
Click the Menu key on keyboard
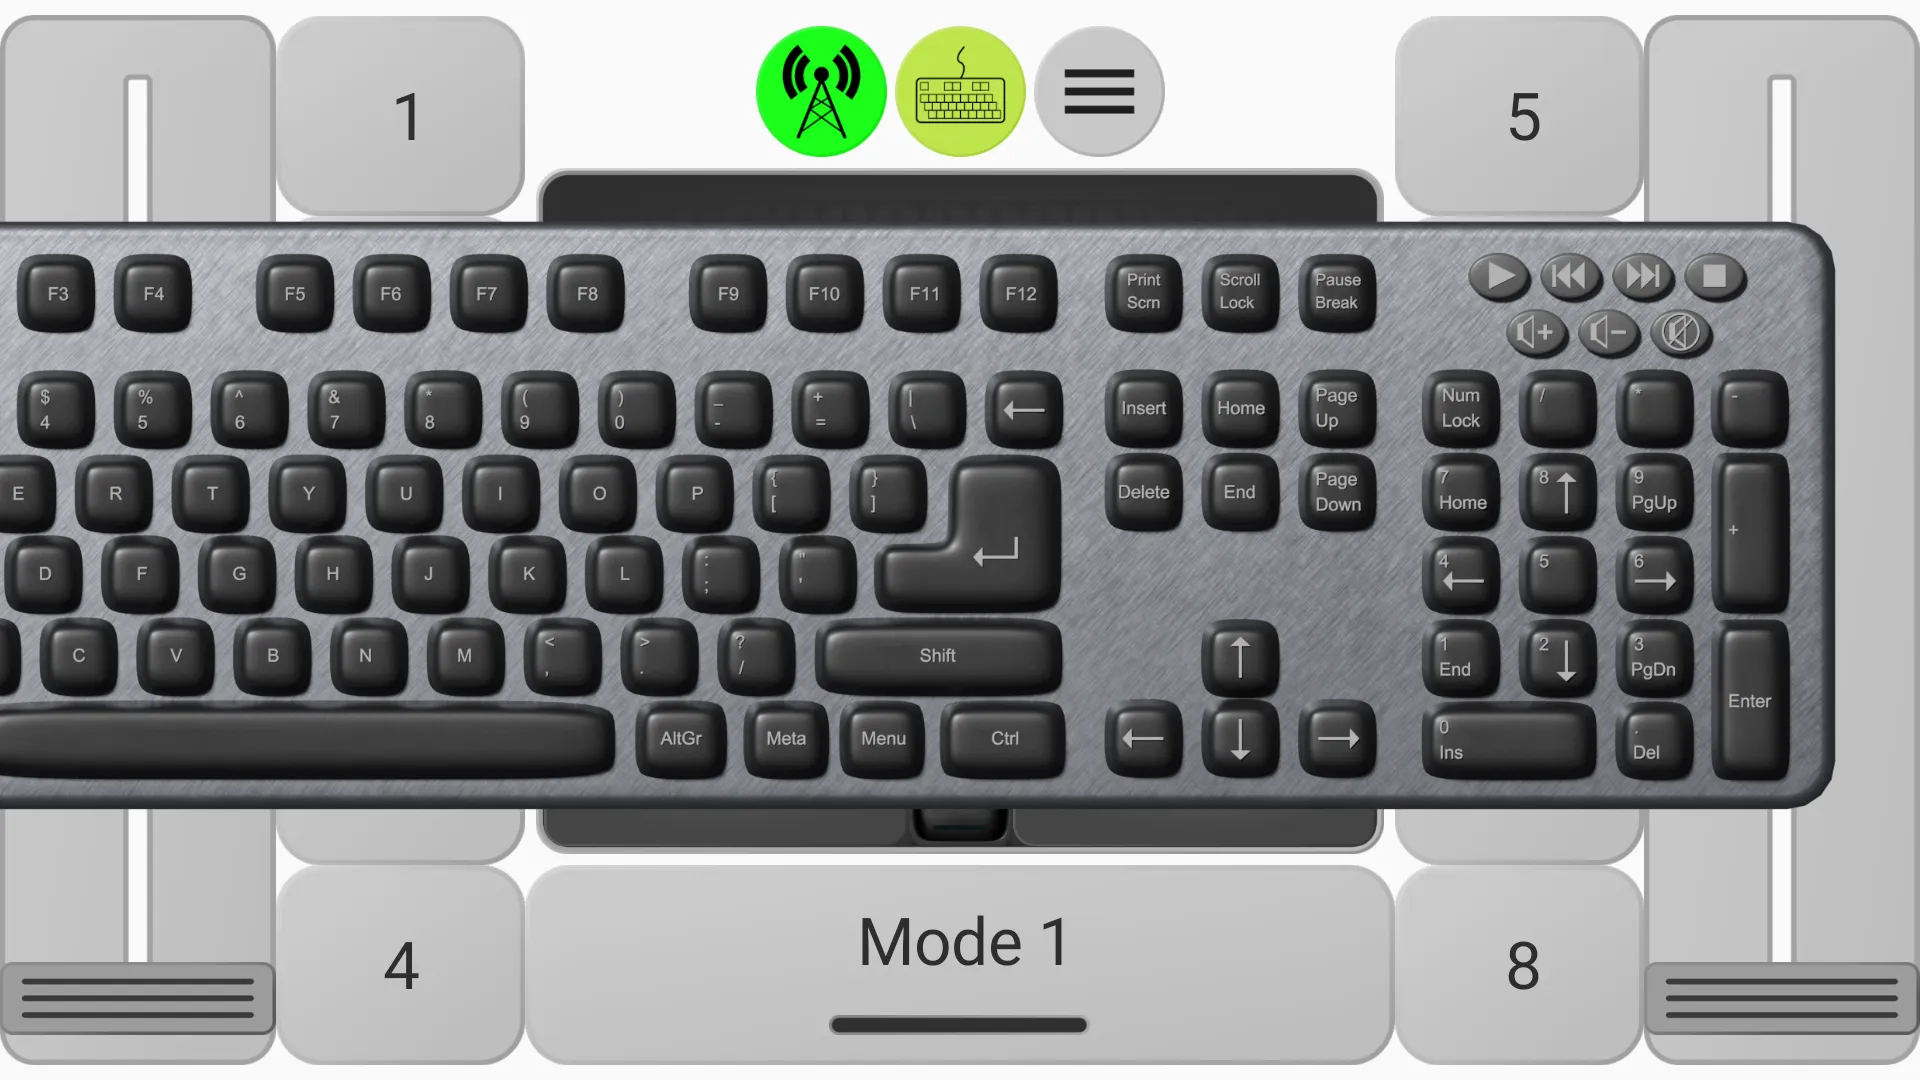point(884,737)
